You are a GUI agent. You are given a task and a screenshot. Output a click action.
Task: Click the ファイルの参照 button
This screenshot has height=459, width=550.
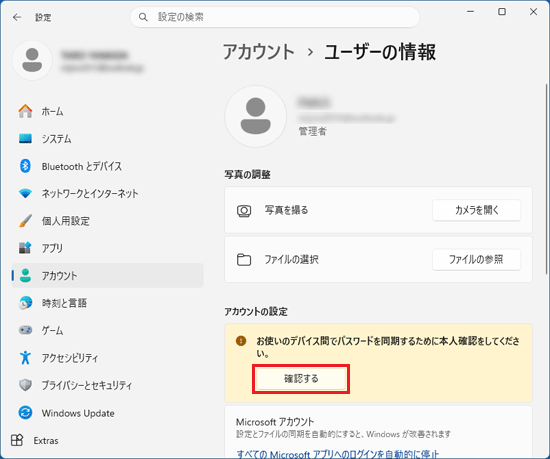[x=476, y=259]
